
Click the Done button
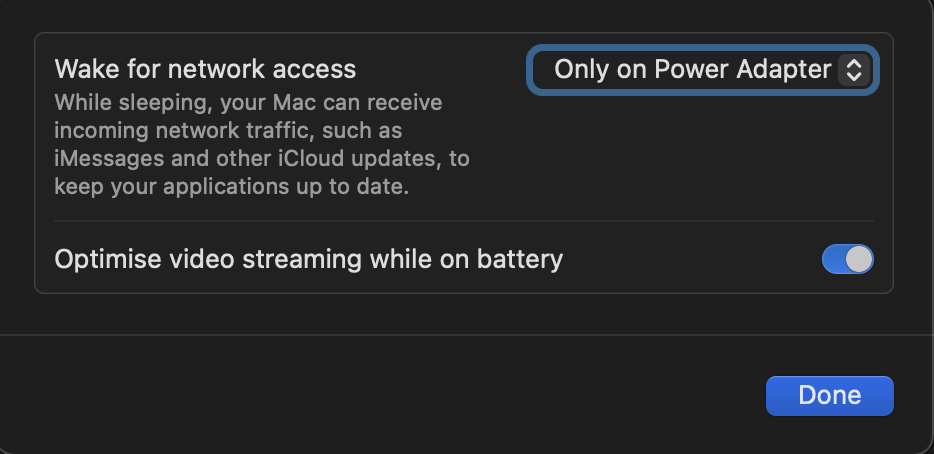tap(829, 395)
